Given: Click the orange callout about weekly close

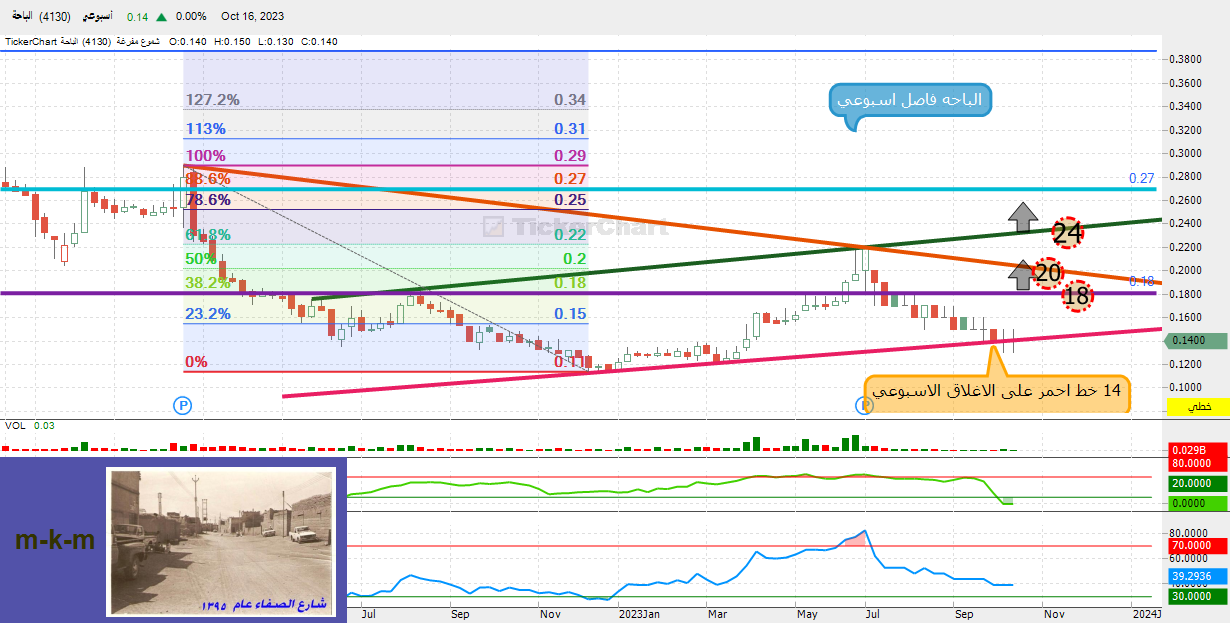Looking at the screenshot, I should pos(997,391).
